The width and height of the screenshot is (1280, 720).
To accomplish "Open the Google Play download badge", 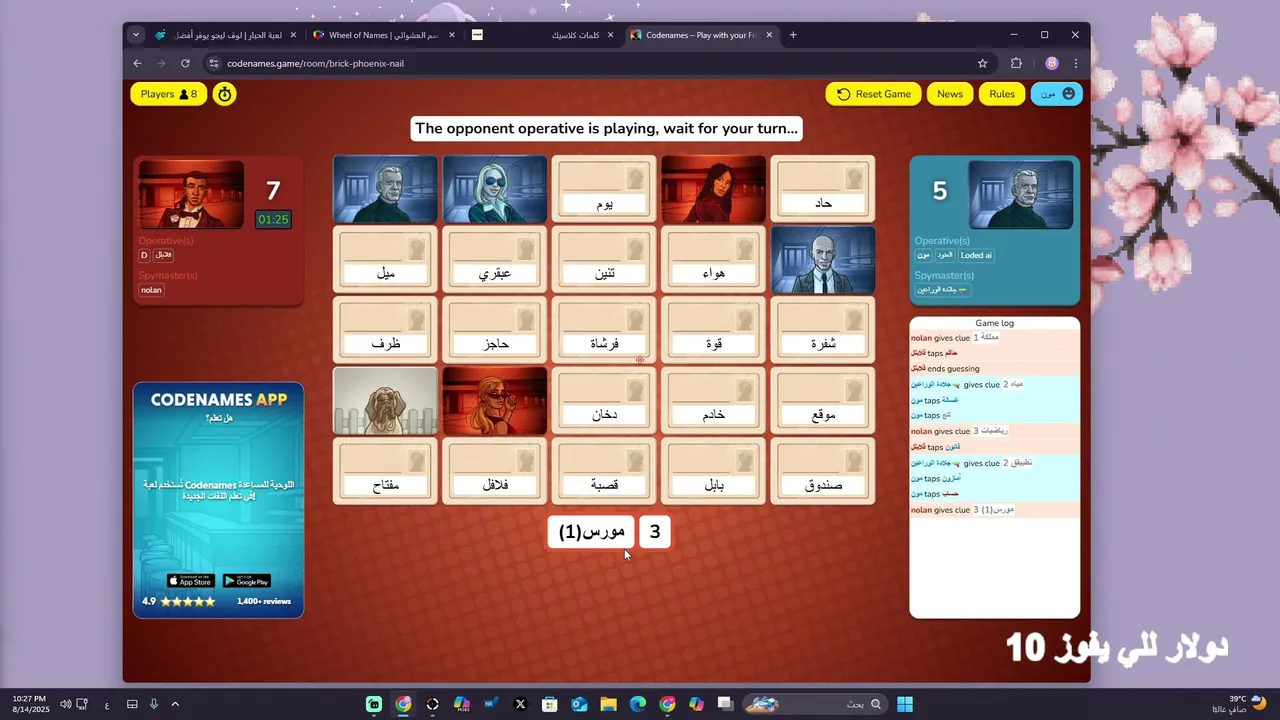I will tap(246, 581).
